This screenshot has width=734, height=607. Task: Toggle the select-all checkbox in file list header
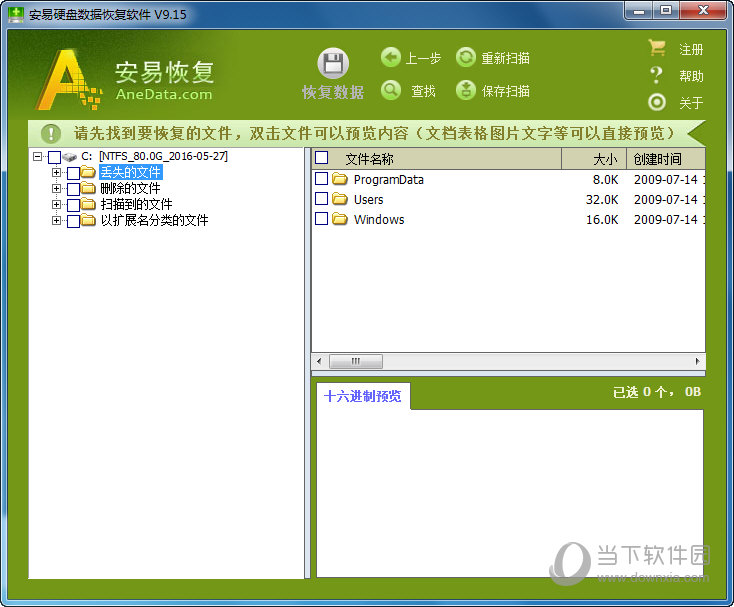tap(322, 158)
